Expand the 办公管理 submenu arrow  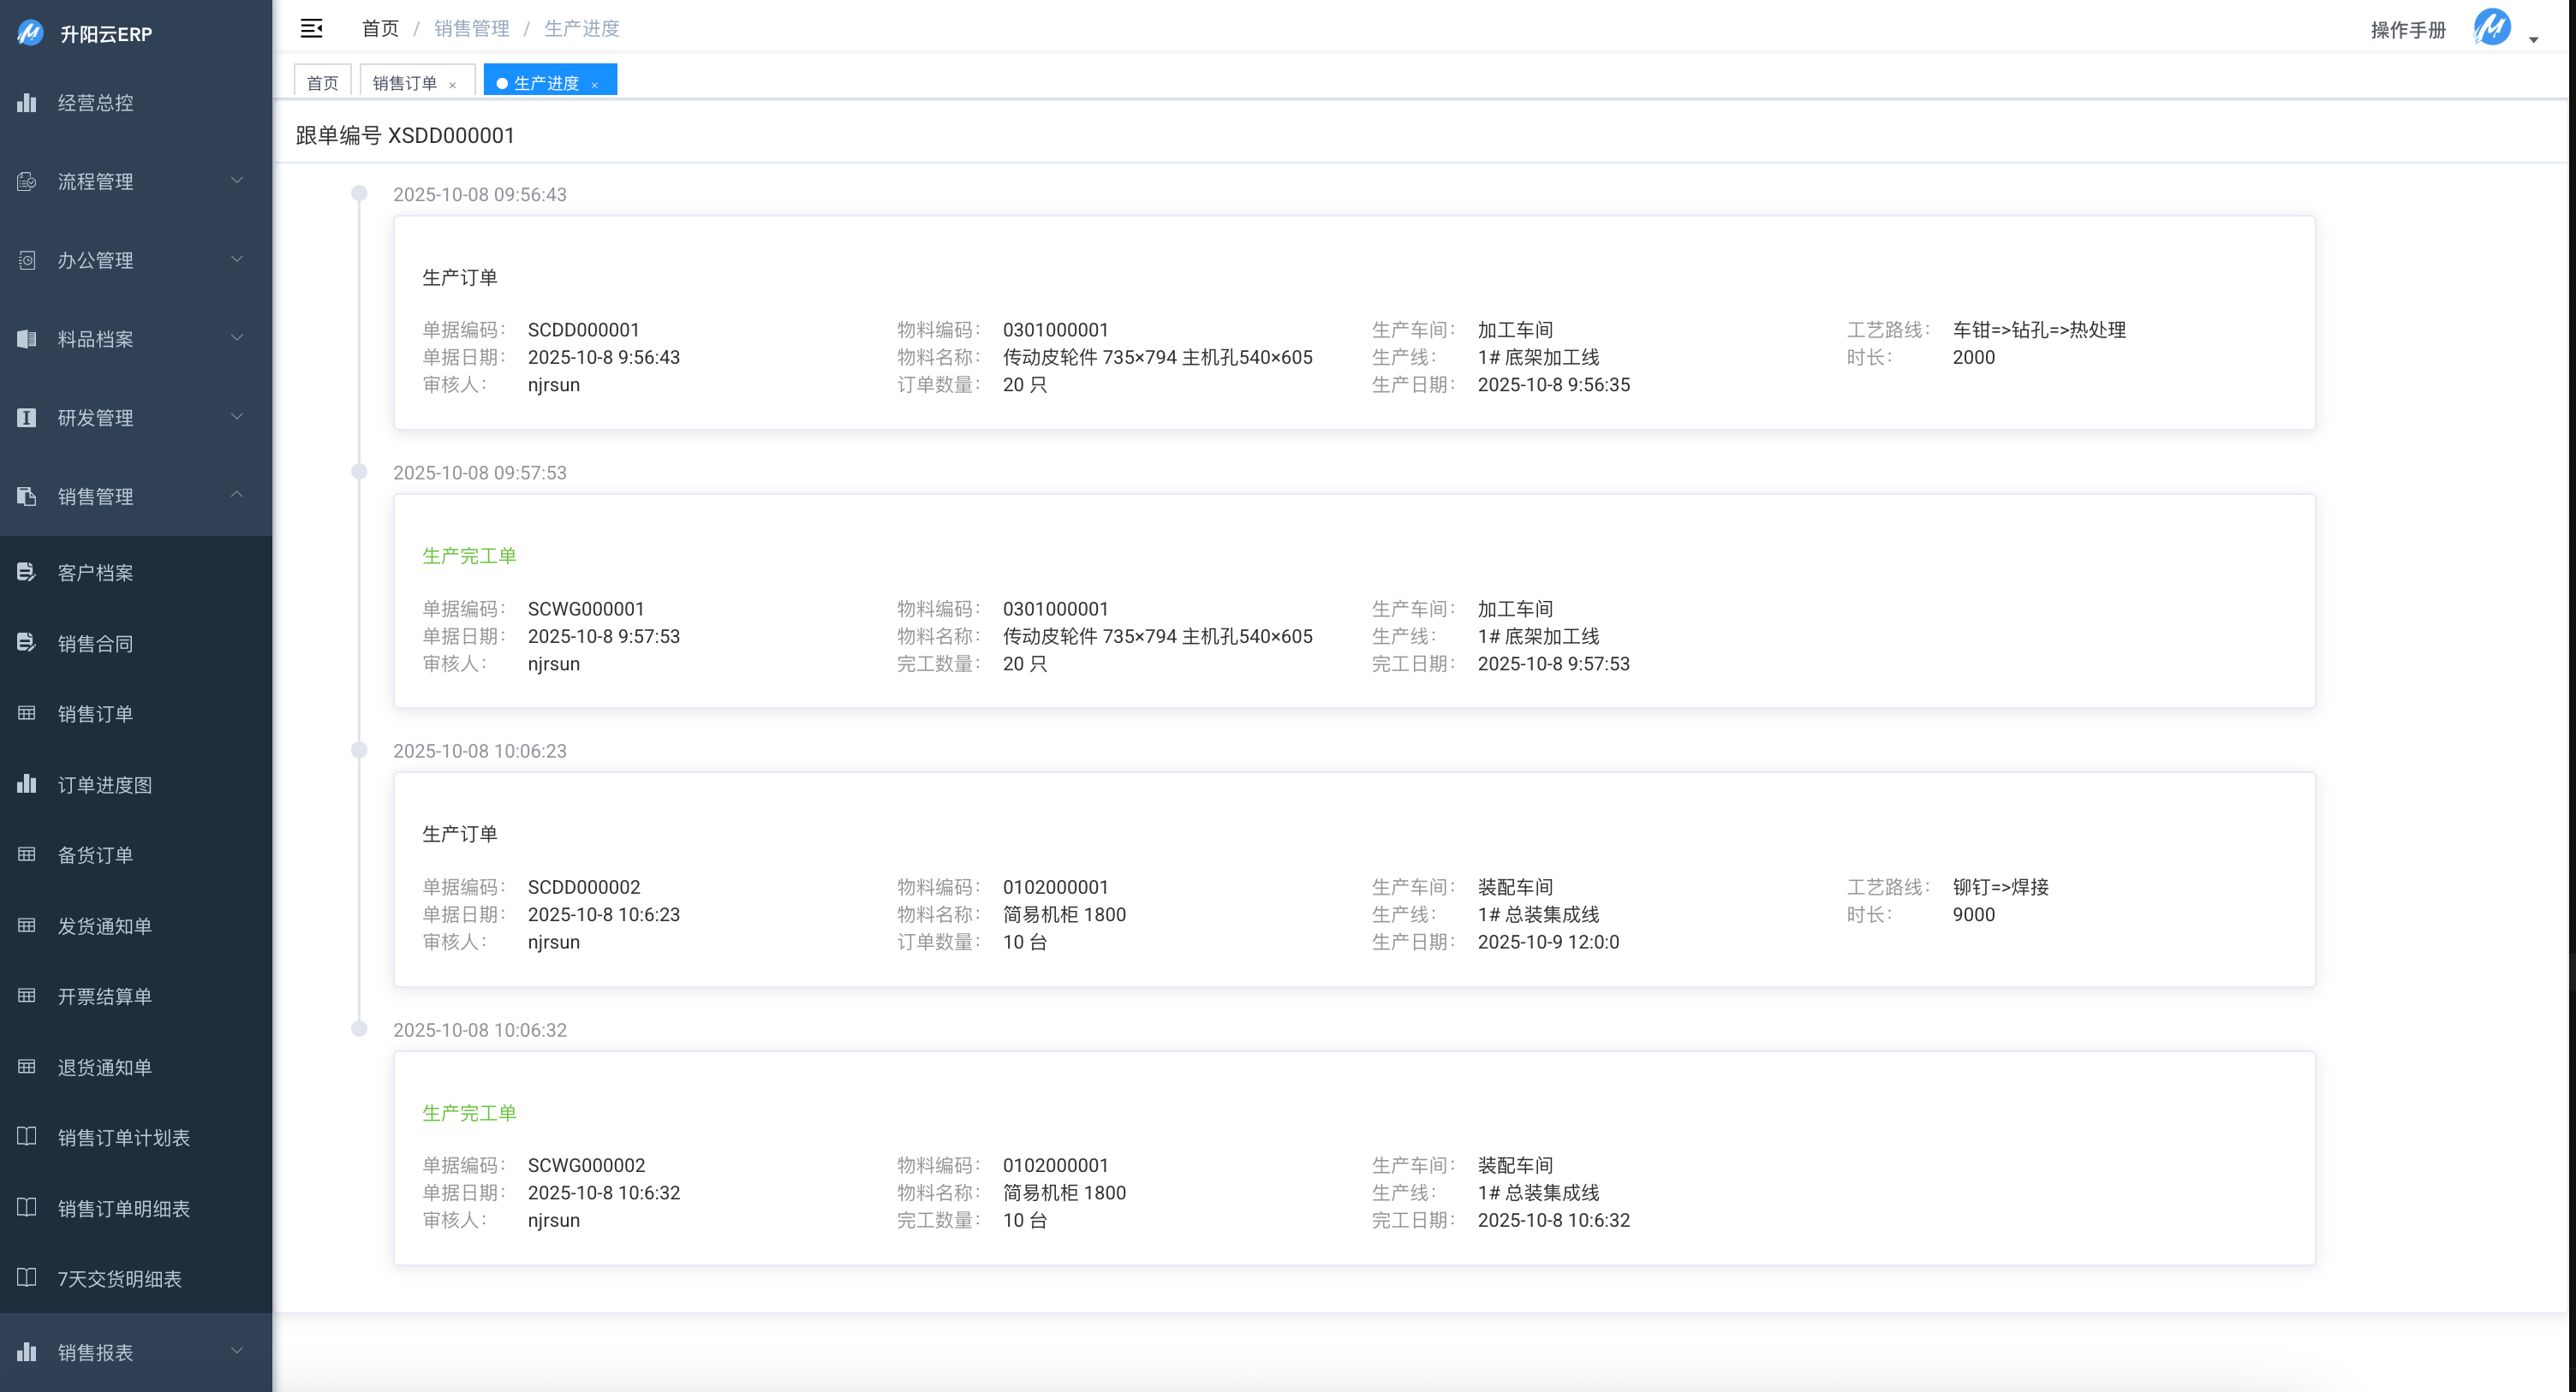coord(237,260)
